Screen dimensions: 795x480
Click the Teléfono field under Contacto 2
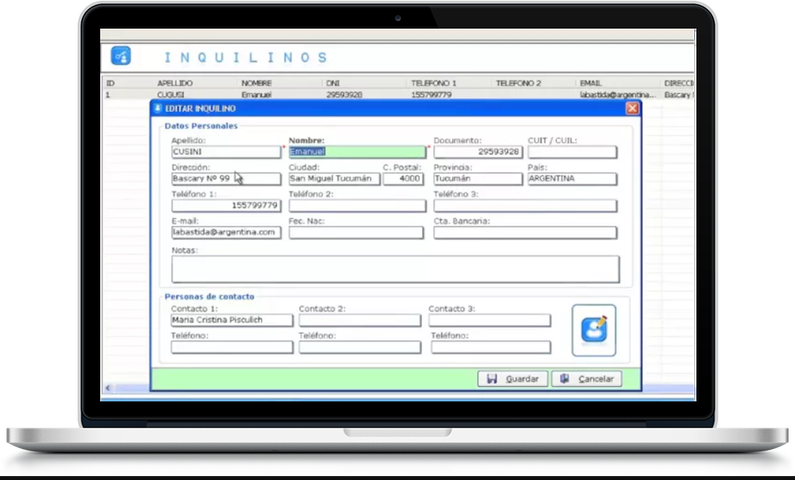359,347
